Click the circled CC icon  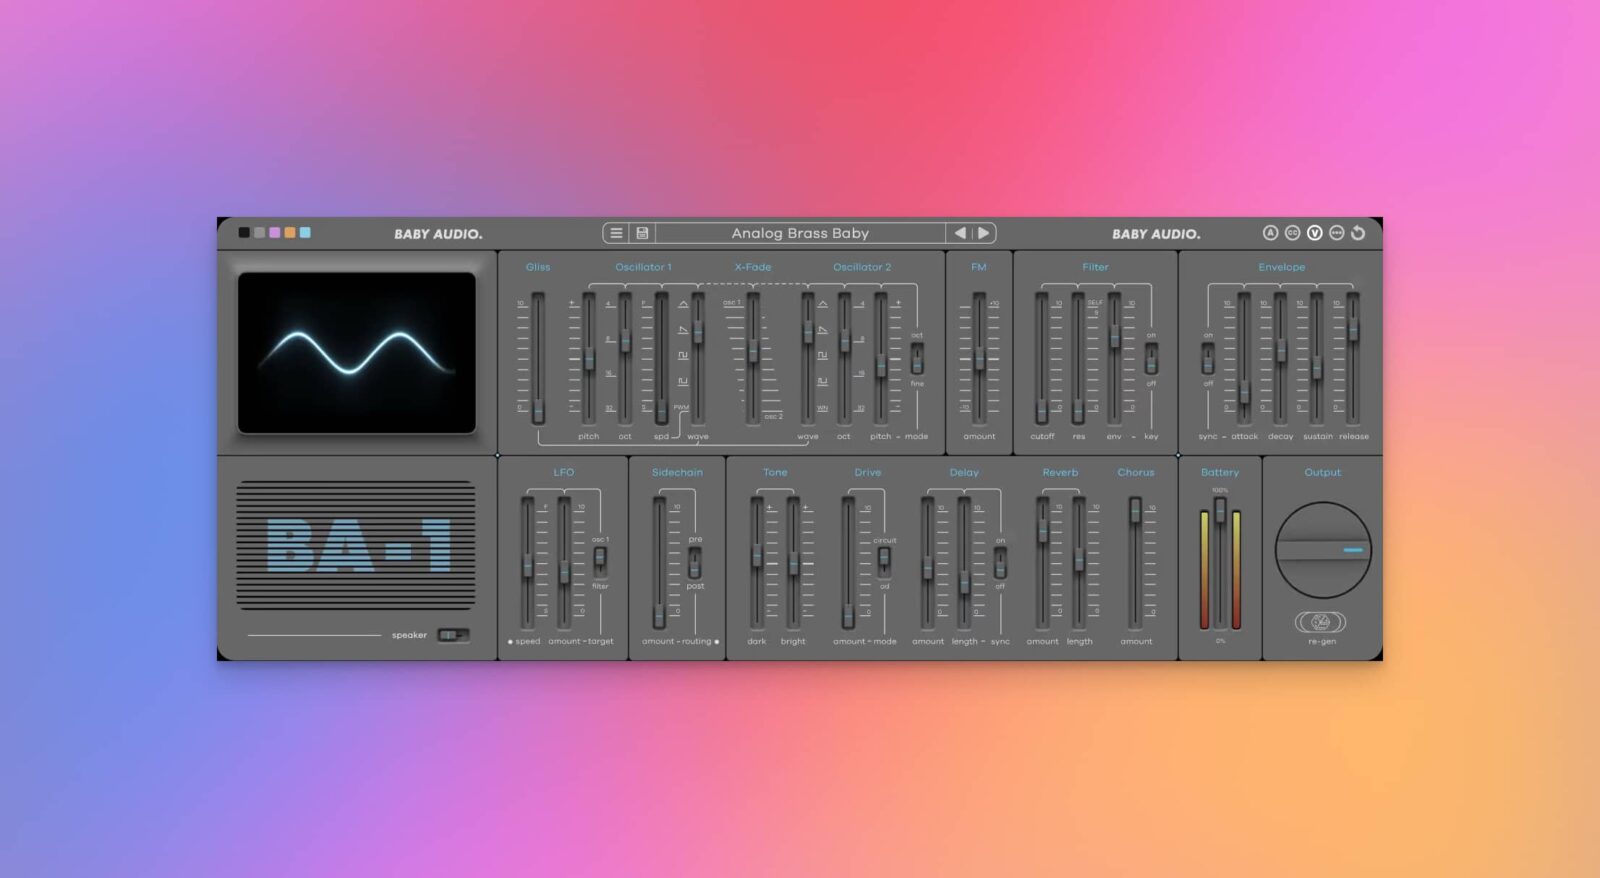(x=1292, y=233)
